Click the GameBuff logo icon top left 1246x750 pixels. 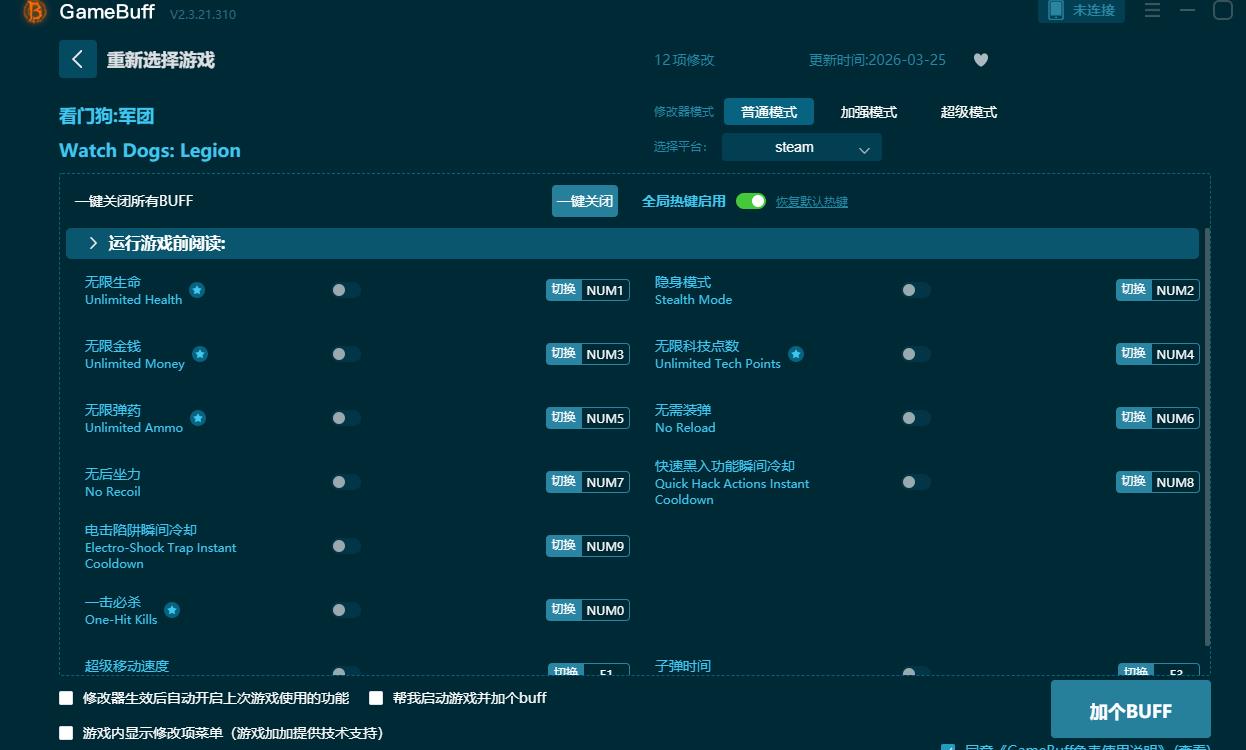tap(35, 13)
